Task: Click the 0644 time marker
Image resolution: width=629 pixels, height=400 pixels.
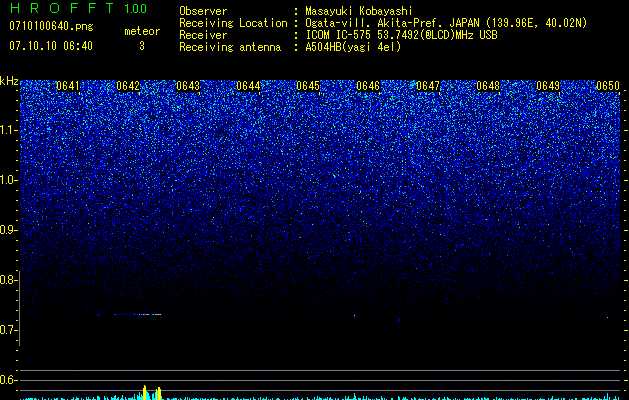Action: 248,86
